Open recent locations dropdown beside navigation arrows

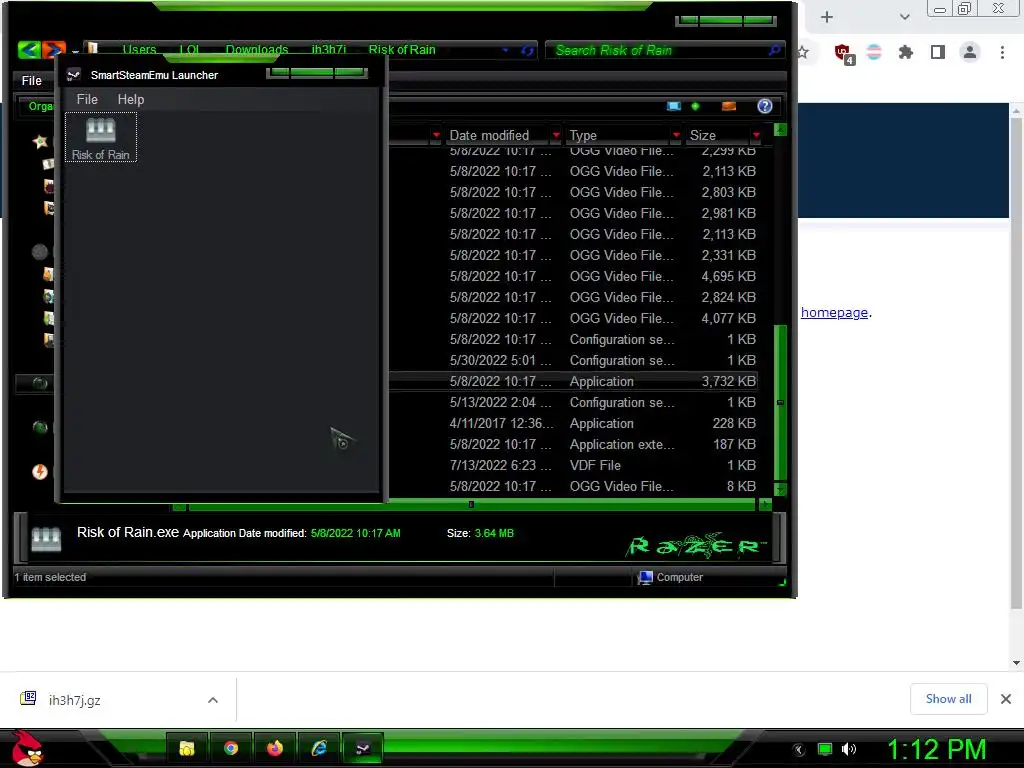click(x=75, y=51)
